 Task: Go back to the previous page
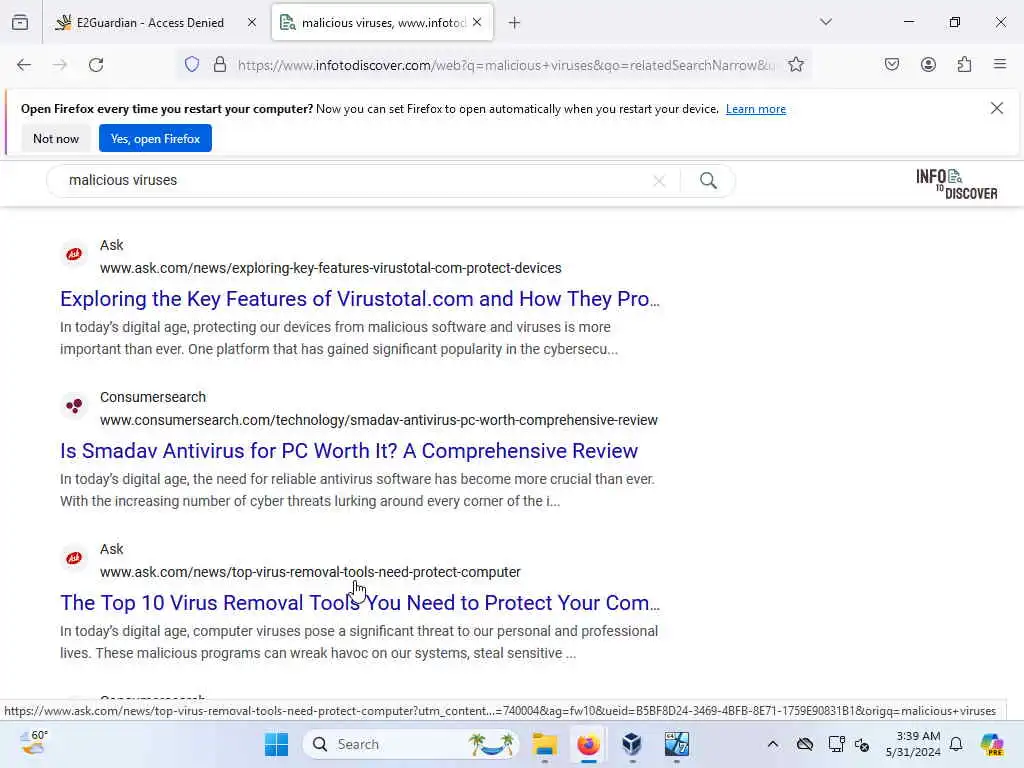24,65
